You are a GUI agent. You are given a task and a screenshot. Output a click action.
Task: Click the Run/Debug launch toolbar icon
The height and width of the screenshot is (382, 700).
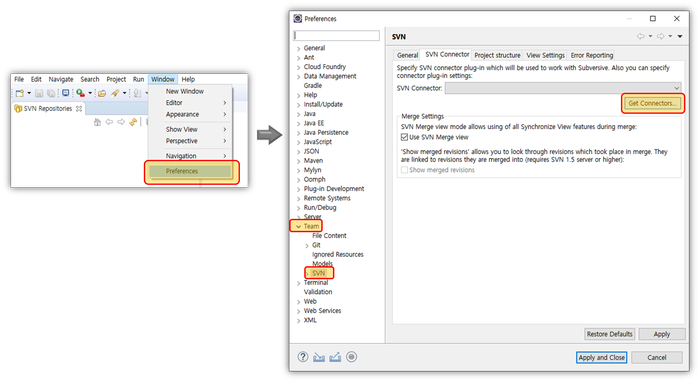click(x=80, y=93)
